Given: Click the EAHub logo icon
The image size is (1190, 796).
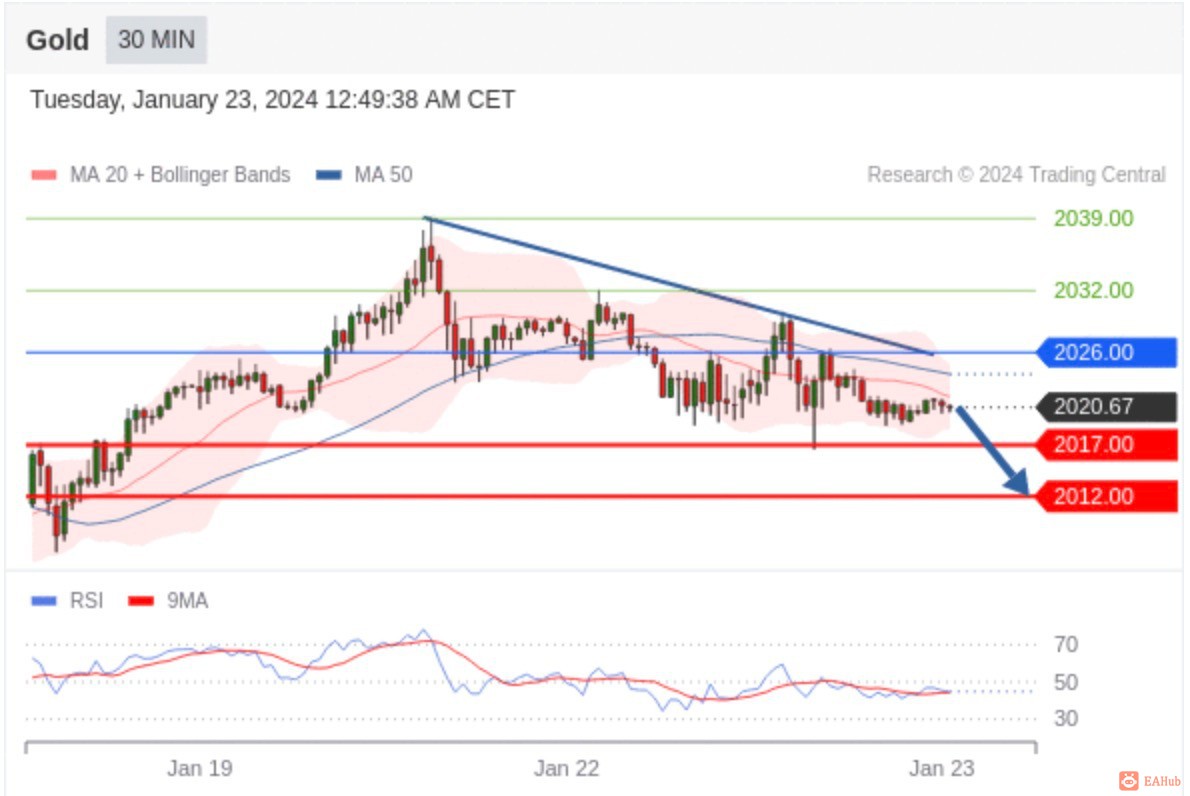Looking at the screenshot, I should click(1129, 780).
